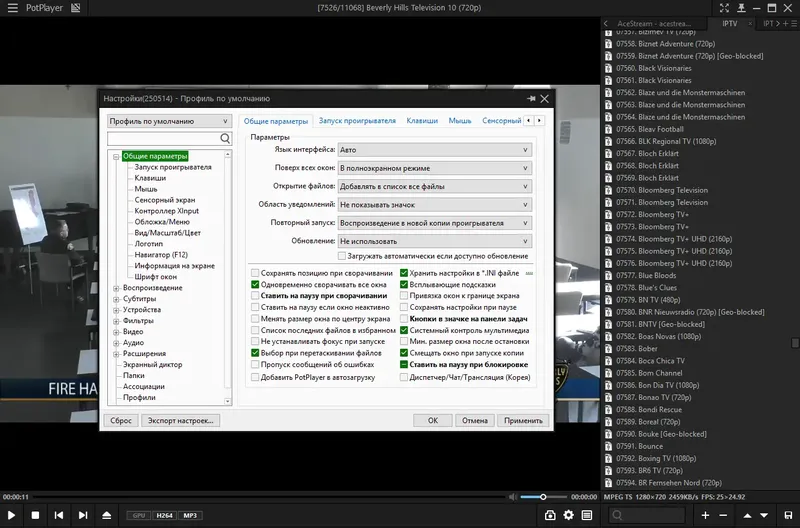Open the 'Сенсорный' tab
The width and height of the screenshot is (800, 528).
pyautogui.click(x=502, y=121)
